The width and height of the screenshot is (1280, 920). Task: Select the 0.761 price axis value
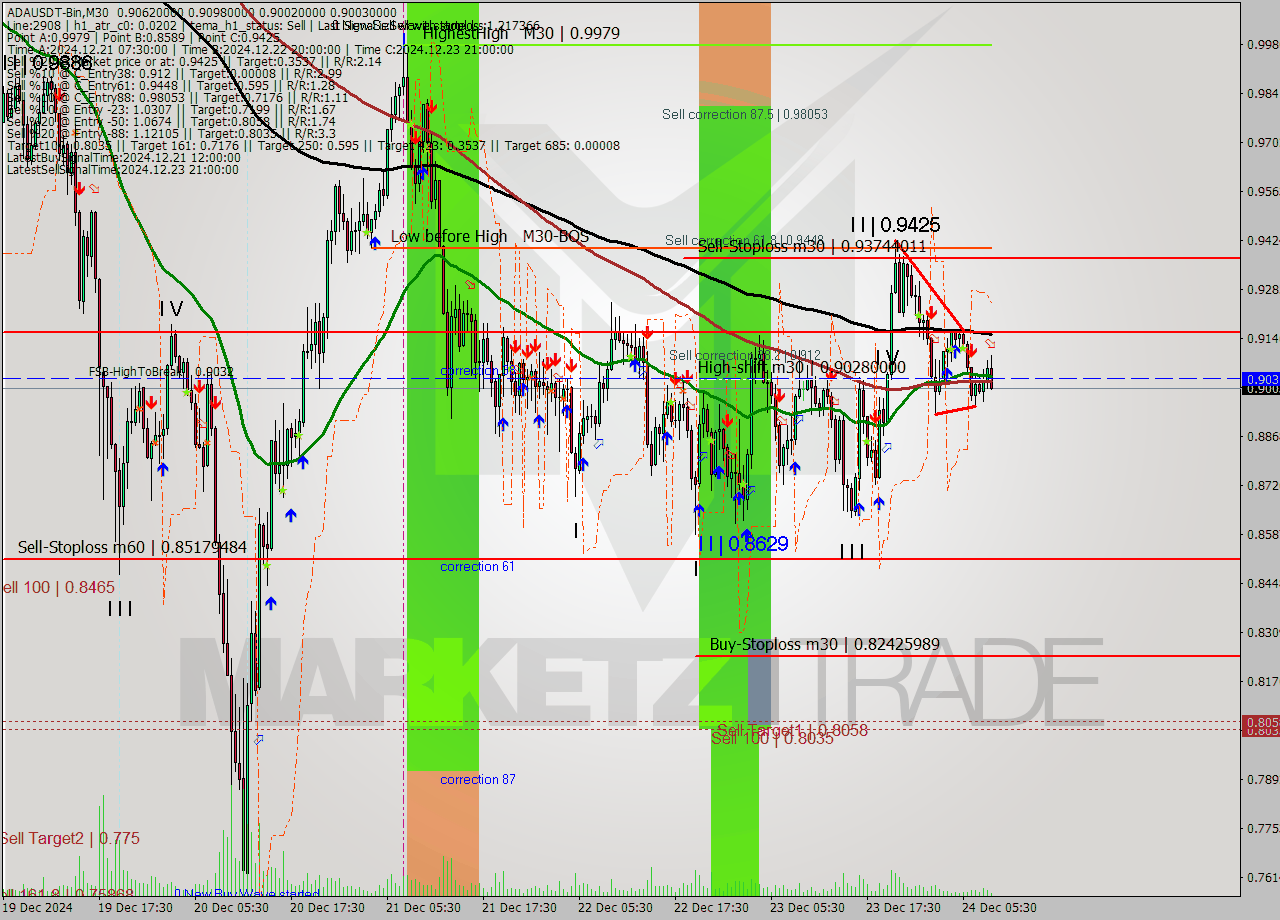1262,877
